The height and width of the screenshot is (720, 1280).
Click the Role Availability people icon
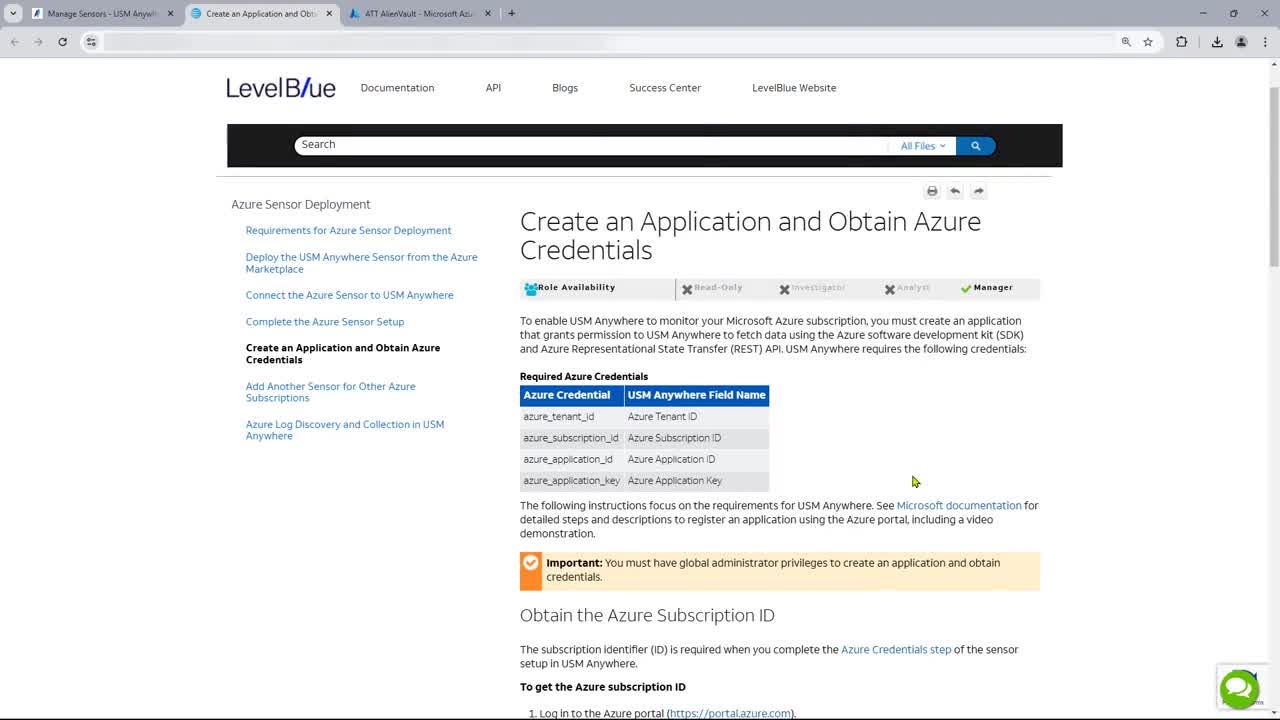coord(531,289)
